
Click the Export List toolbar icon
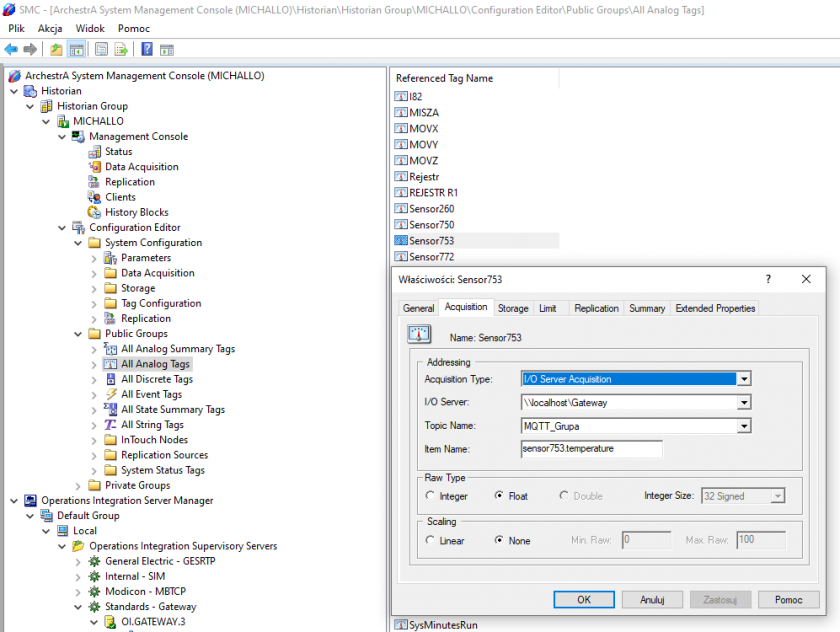121,49
